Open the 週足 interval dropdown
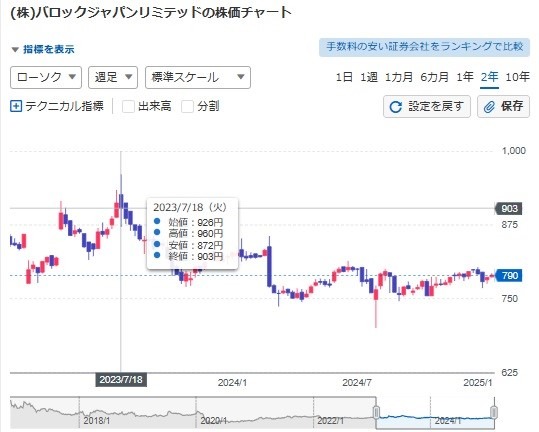This screenshot has width=539, height=432. tap(113, 78)
